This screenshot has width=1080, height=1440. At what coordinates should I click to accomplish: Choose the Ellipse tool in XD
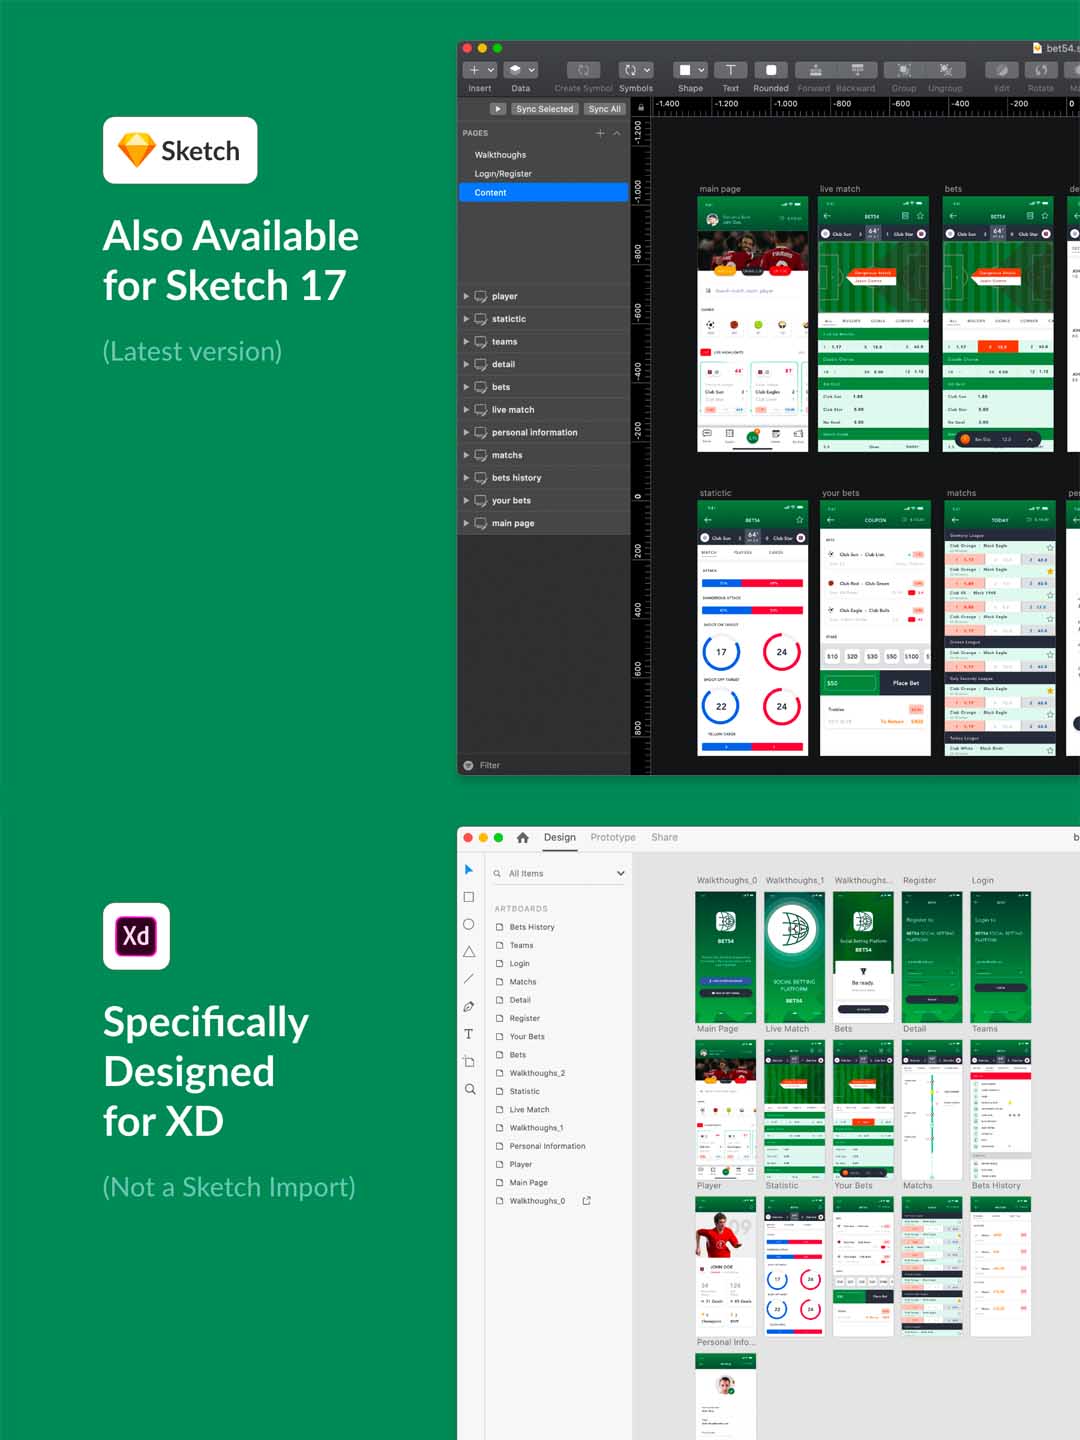468,925
